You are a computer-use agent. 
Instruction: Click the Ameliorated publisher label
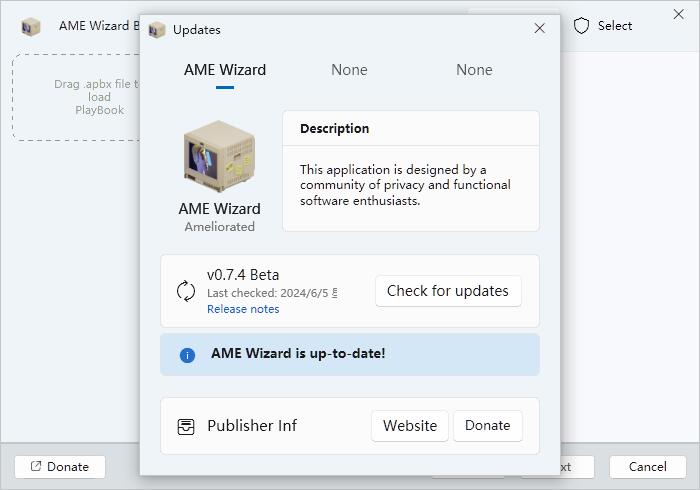[220, 227]
